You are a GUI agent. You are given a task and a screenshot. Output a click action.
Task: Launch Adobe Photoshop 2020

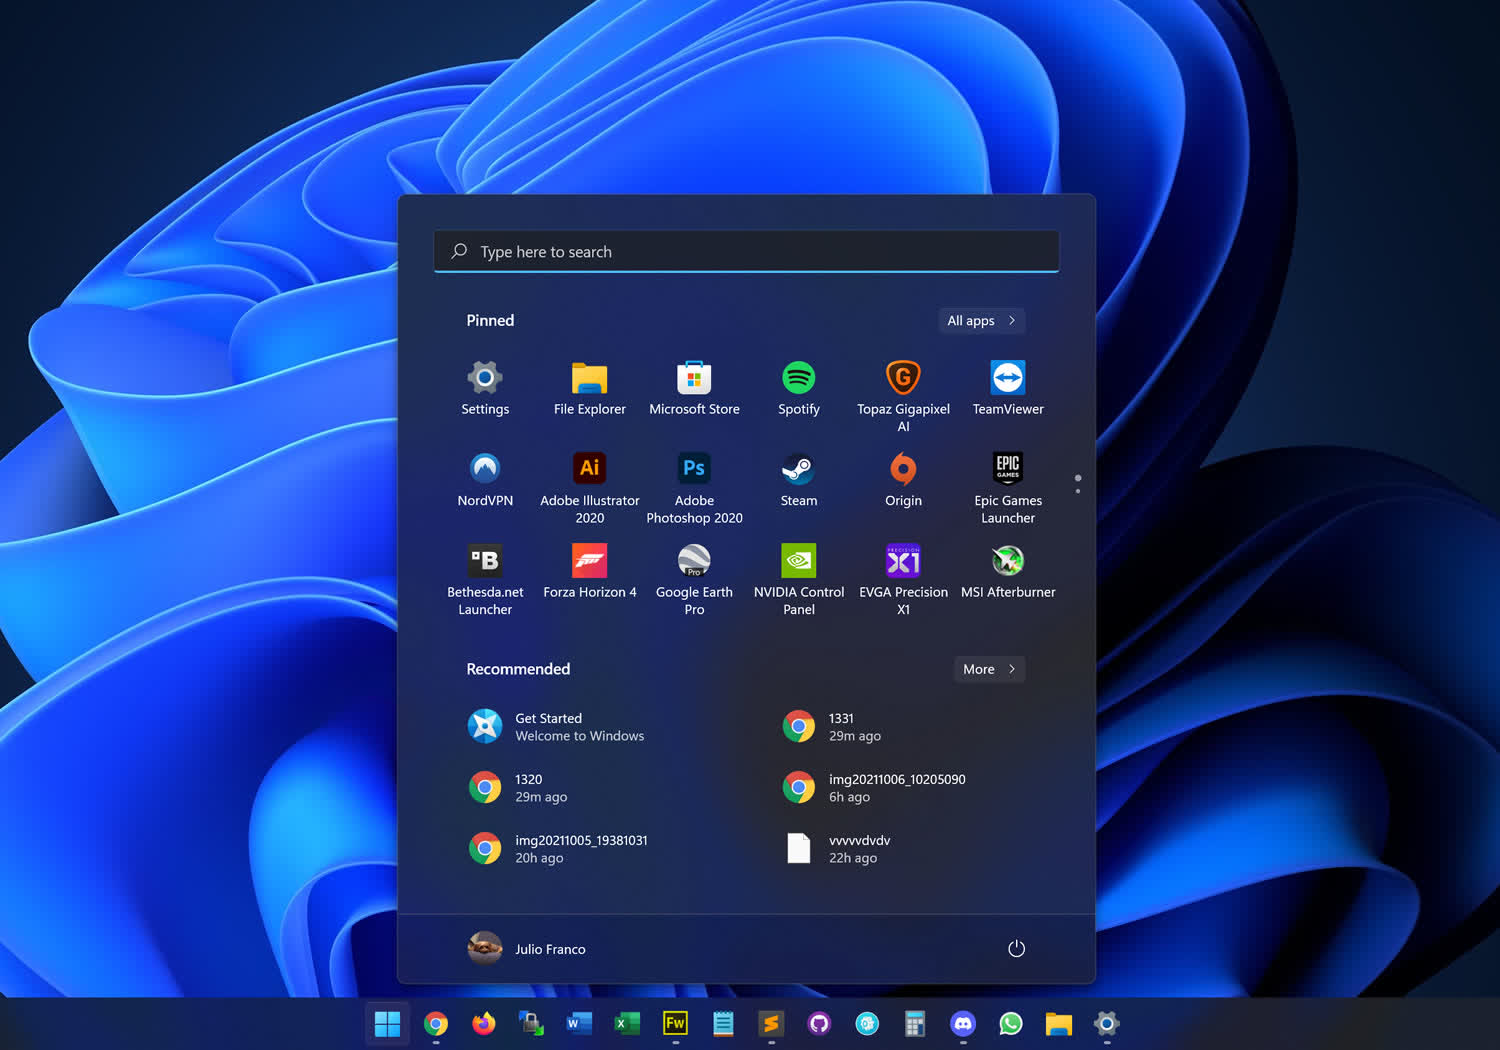(x=694, y=470)
